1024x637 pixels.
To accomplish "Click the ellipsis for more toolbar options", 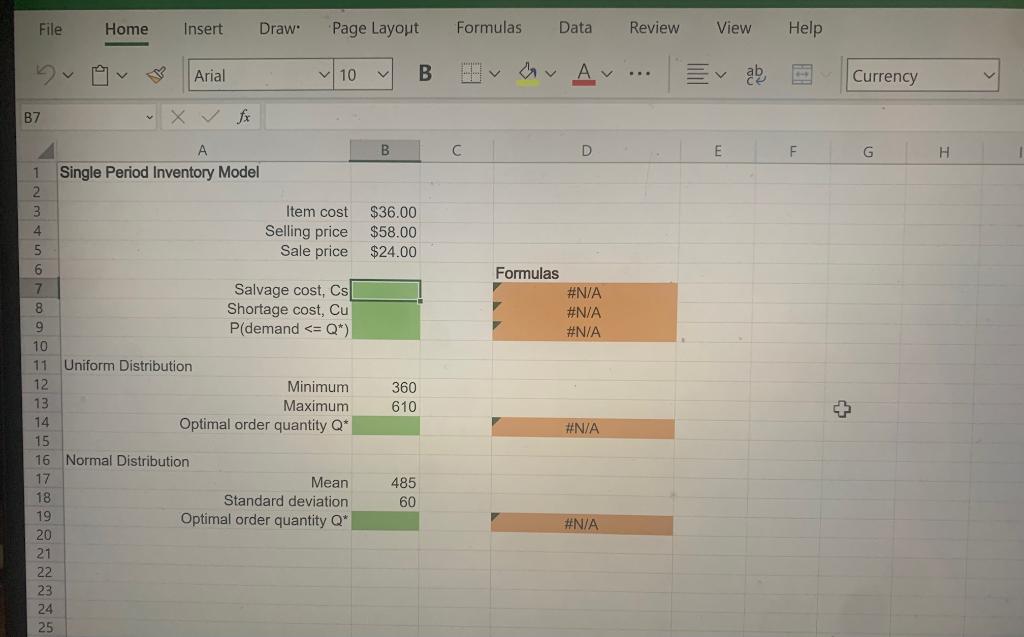I will coord(637,74).
